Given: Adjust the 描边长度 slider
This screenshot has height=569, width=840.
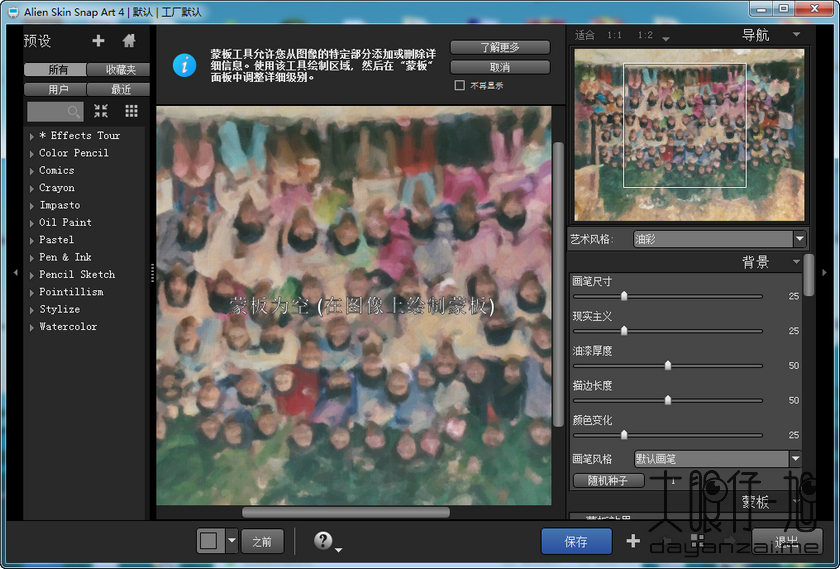Looking at the screenshot, I should point(668,400).
